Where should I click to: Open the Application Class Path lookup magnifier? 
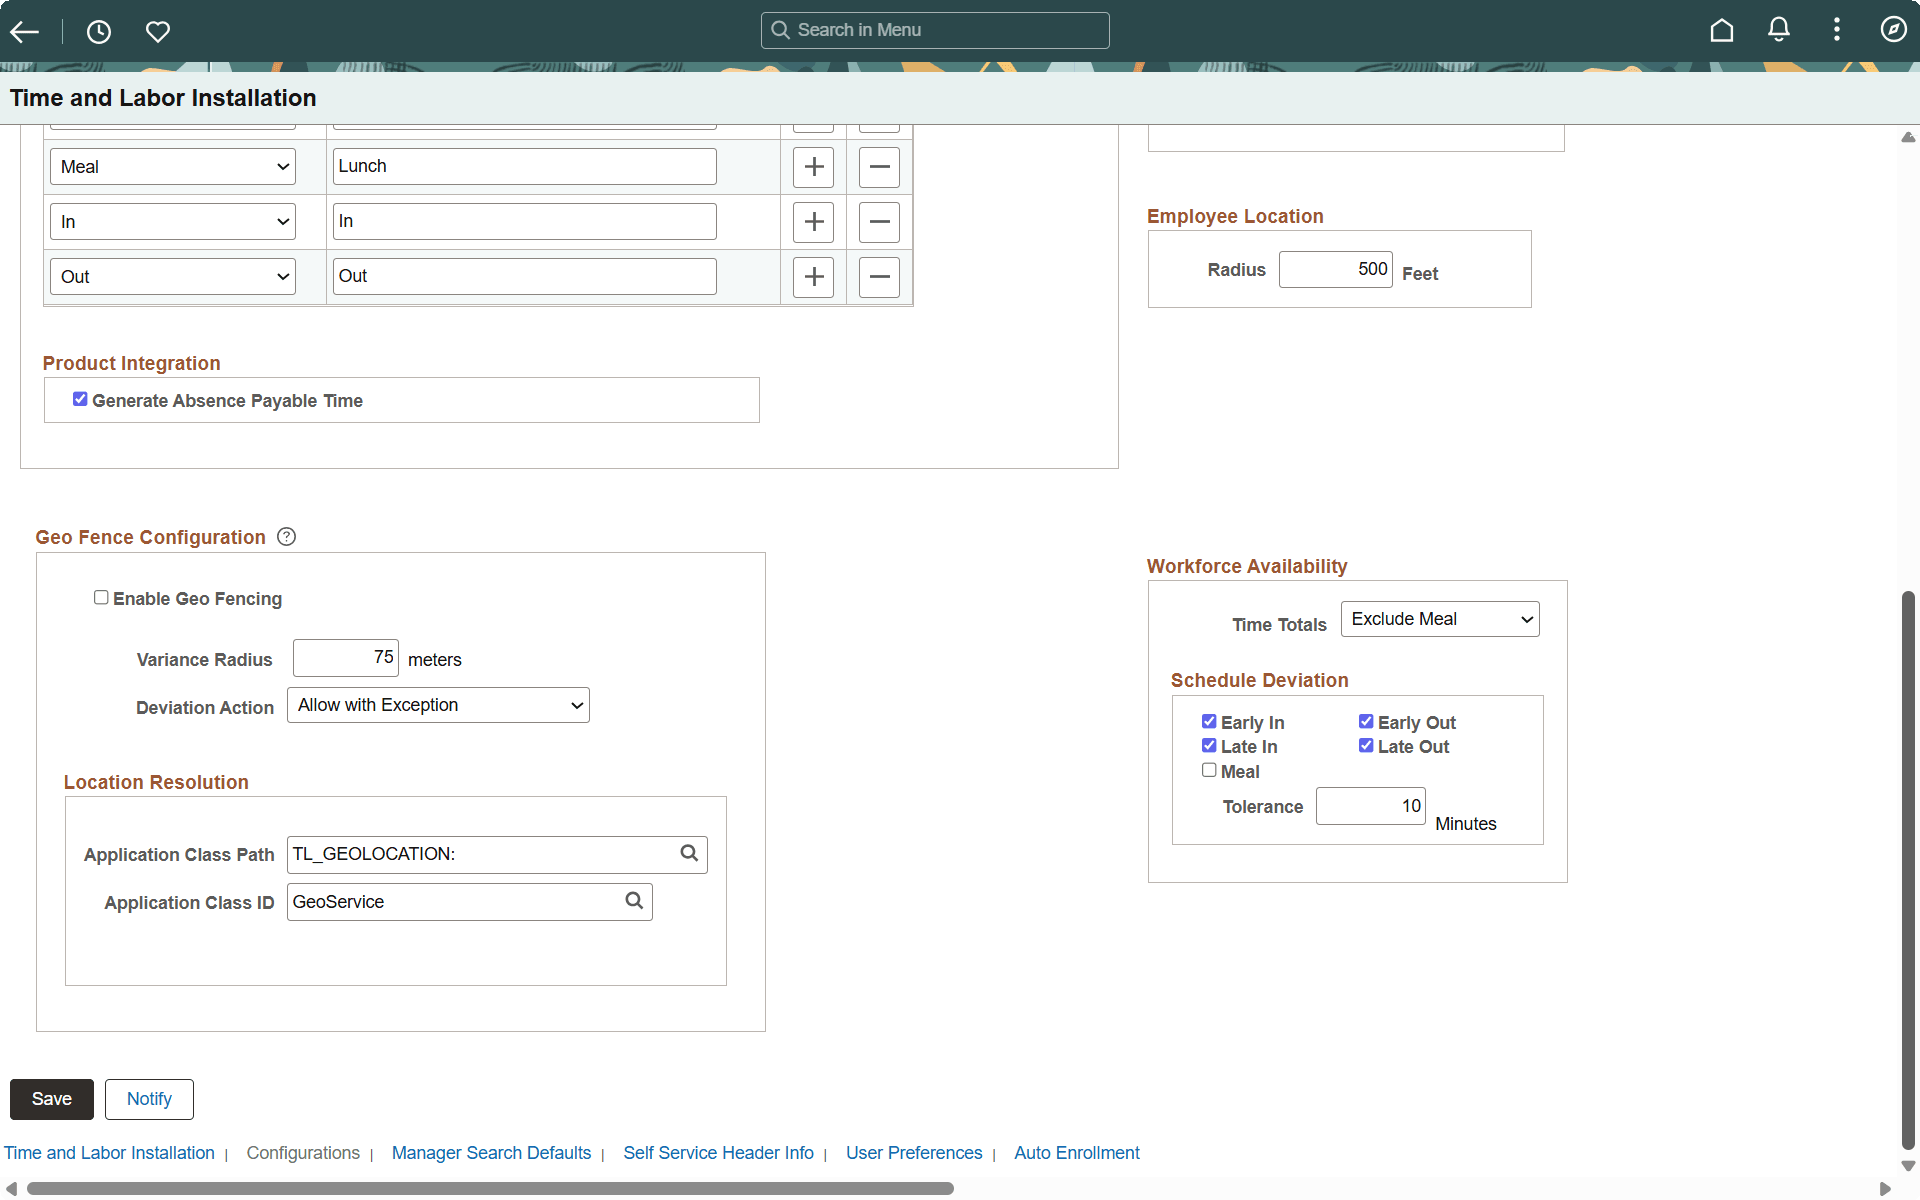(x=689, y=853)
